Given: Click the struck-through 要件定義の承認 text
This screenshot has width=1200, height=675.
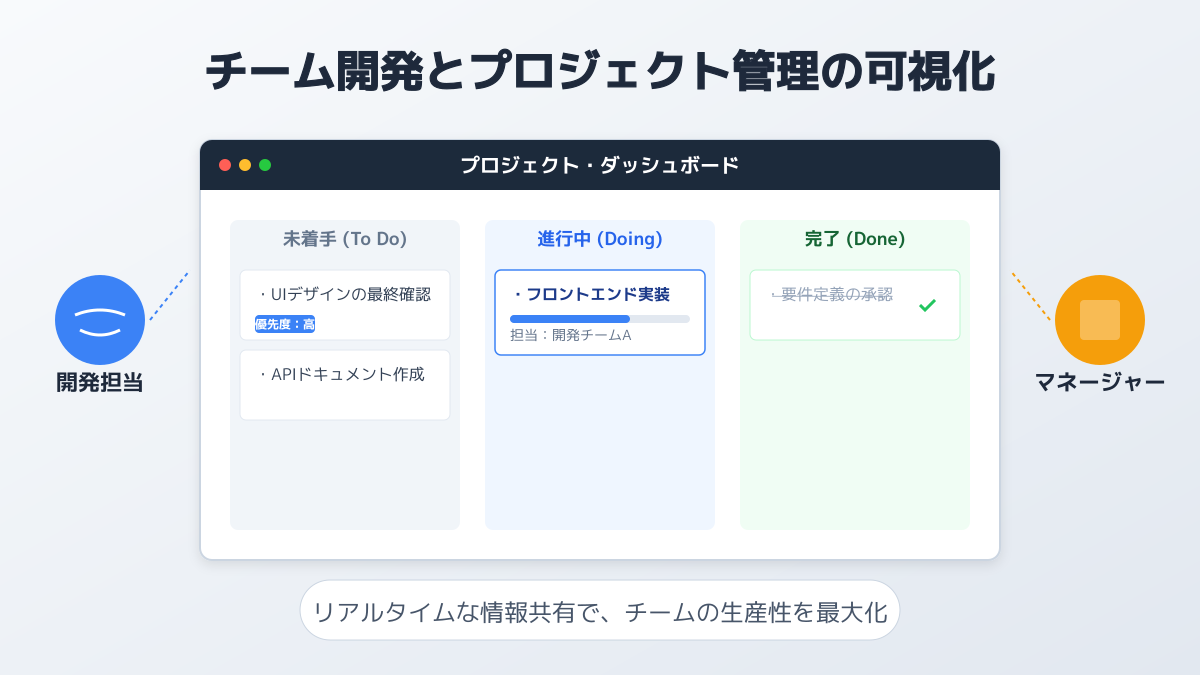Looking at the screenshot, I should pos(832,295).
